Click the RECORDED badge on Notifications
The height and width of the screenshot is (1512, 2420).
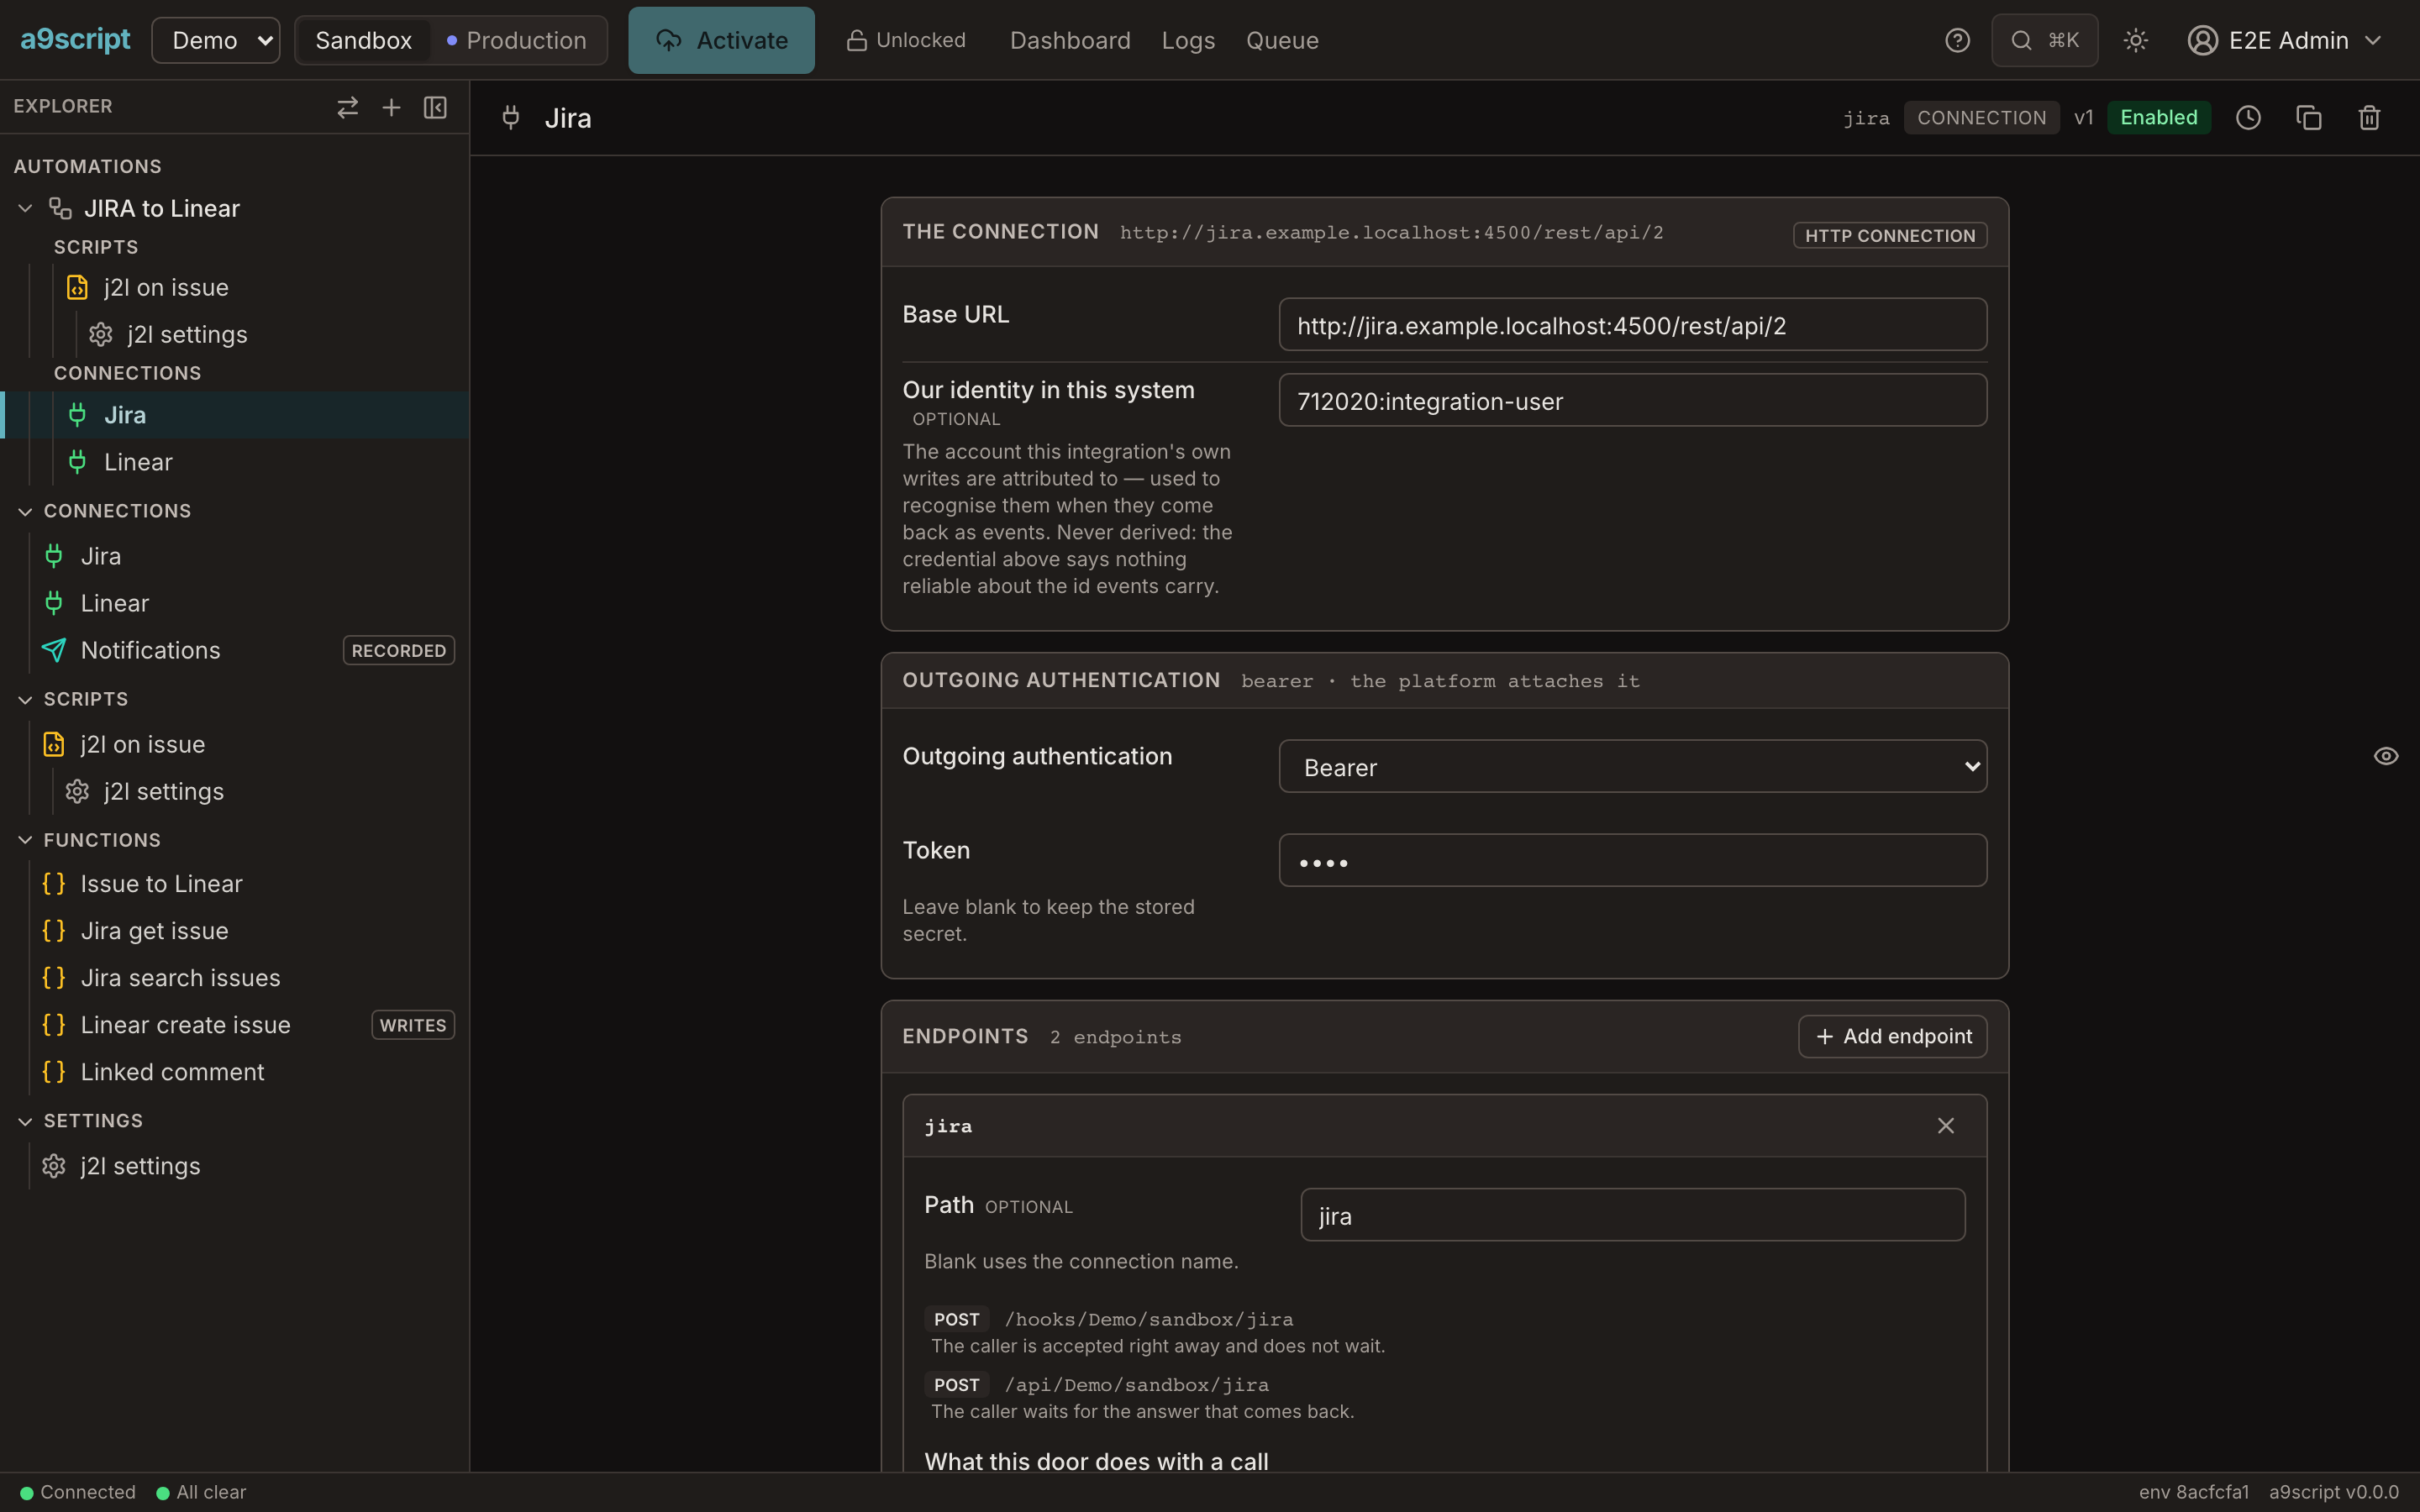tap(398, 650)
